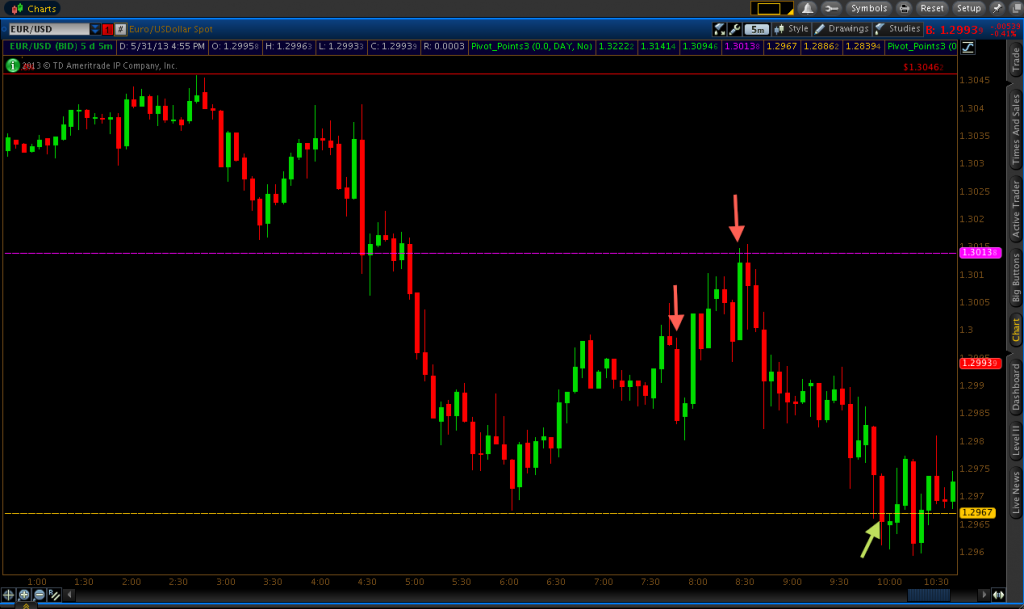Click the D: 5/31/13 4:55 PM date cell
The height and width of the screenshot is (609, 1024).
162,46
